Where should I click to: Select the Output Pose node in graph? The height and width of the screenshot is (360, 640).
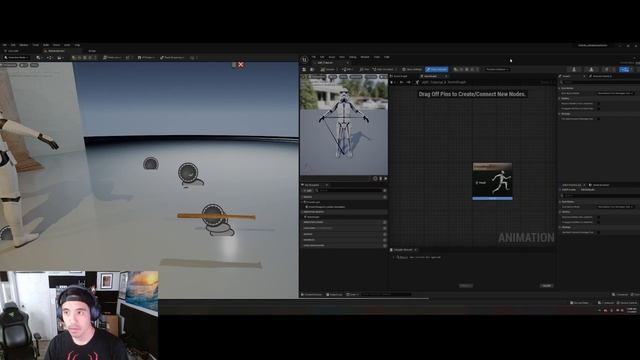[493, 181]
